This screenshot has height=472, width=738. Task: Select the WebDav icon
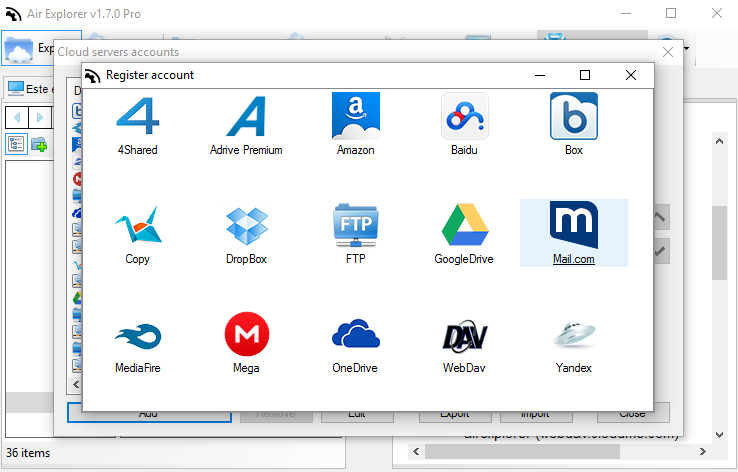coord(465,336)
